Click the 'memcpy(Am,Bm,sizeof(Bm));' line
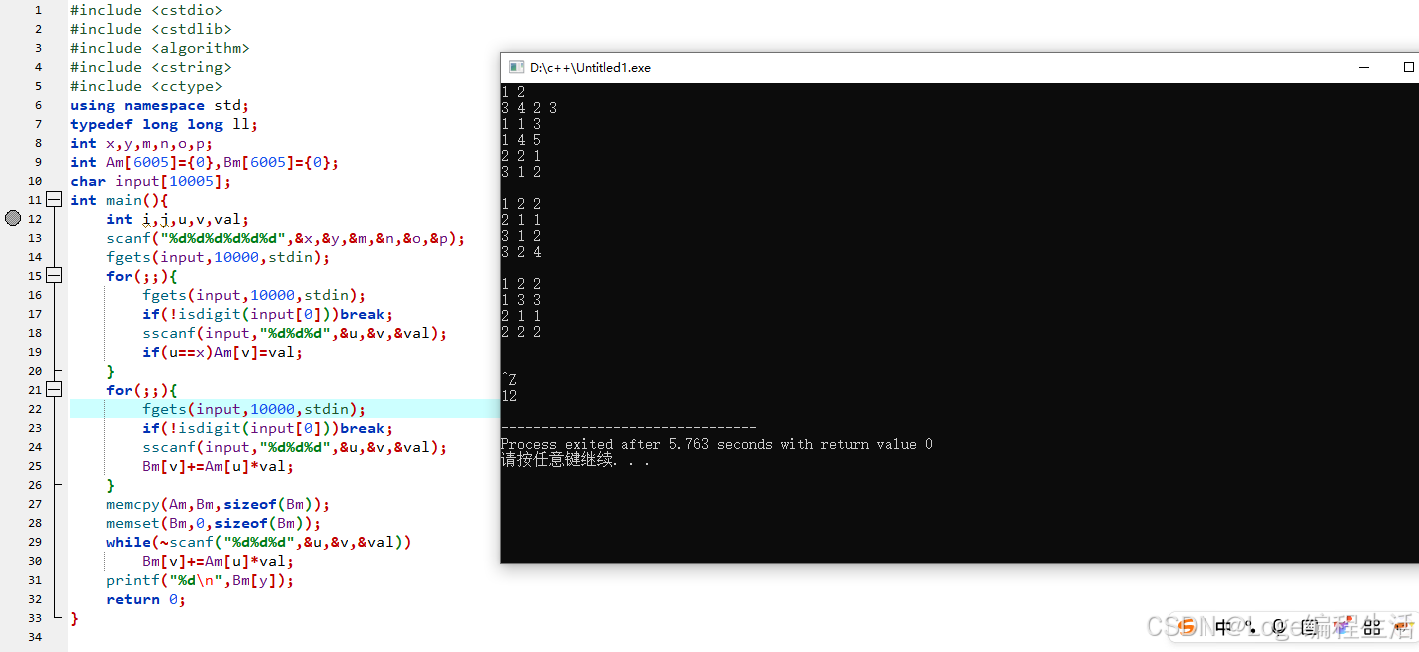1419x652 pixels. pos(218,504)
